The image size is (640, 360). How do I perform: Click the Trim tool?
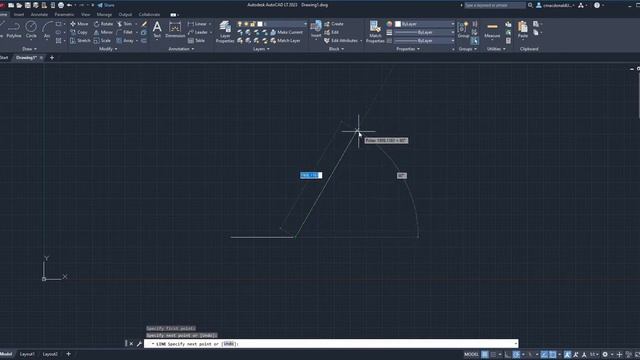tap(124, 24)
